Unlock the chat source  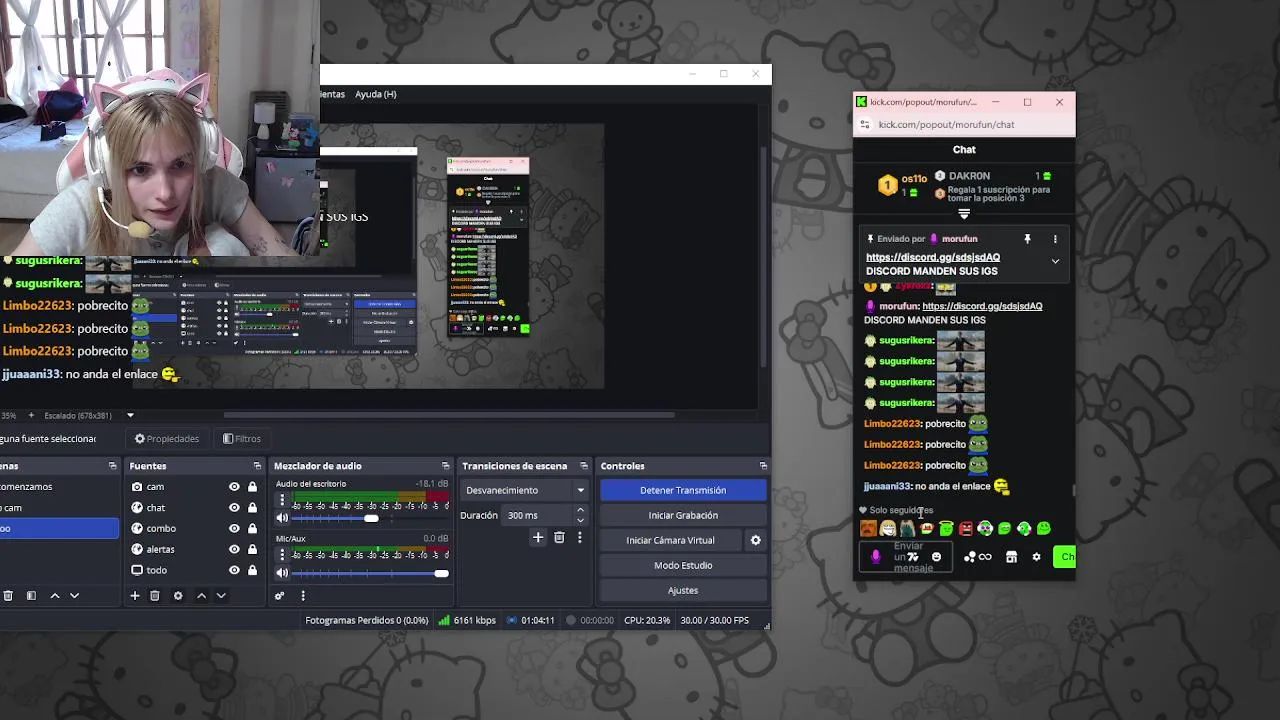tap(252, 508)
